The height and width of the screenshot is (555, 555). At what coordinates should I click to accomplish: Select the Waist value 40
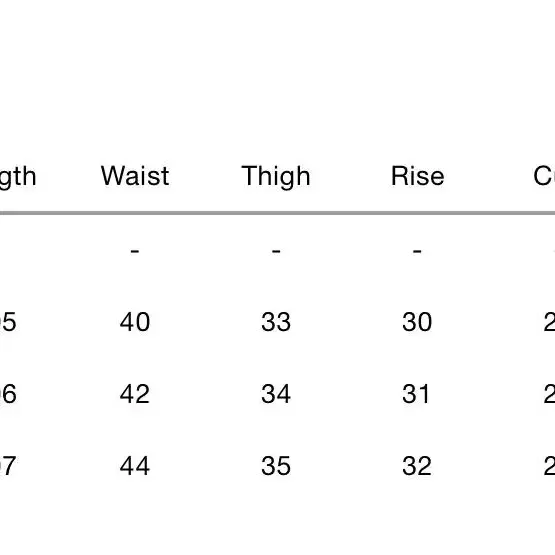point(135,322)
